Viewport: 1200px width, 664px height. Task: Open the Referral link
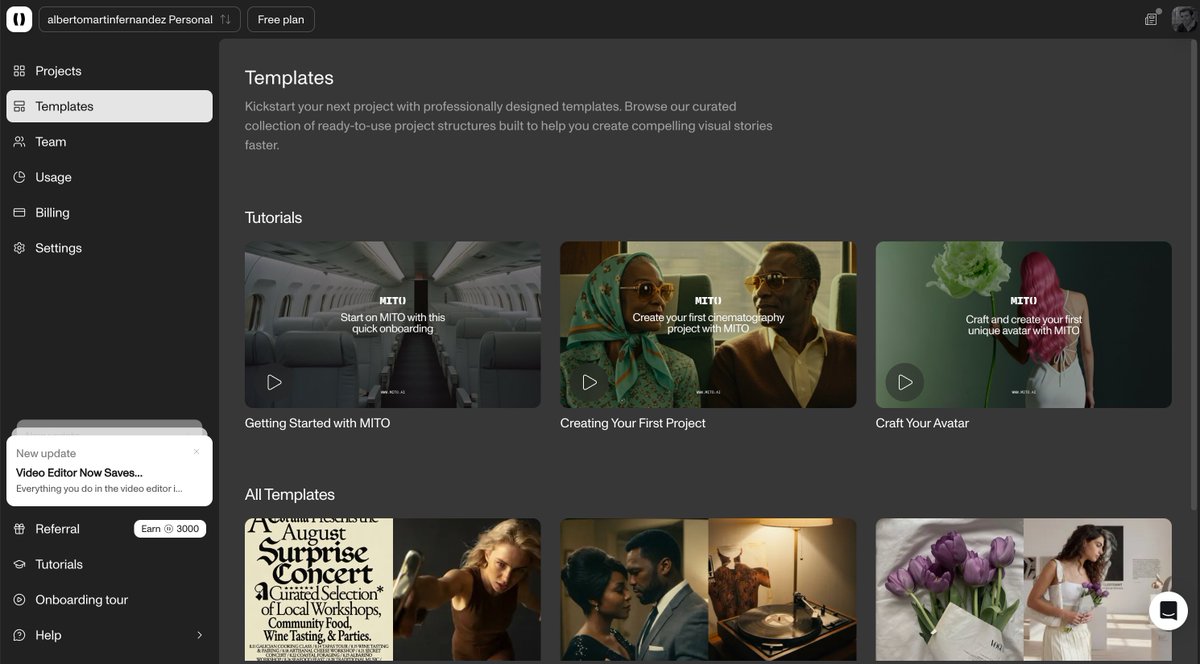click(x=57, y=529)
